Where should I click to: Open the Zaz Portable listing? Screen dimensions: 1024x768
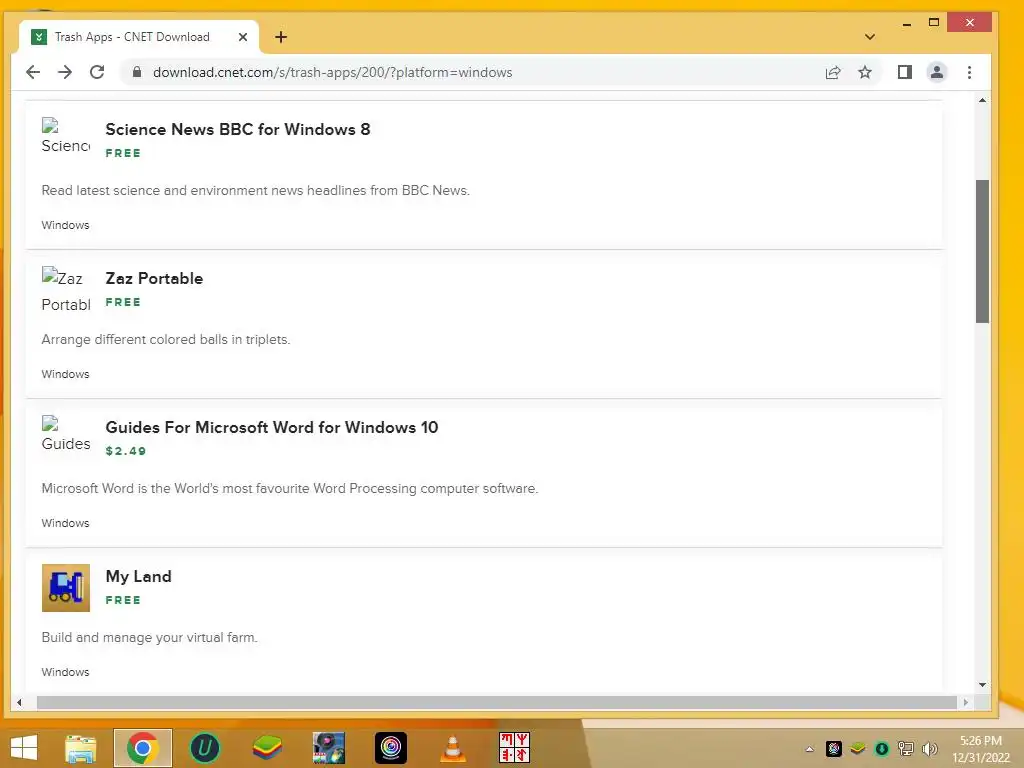(154, 278)
